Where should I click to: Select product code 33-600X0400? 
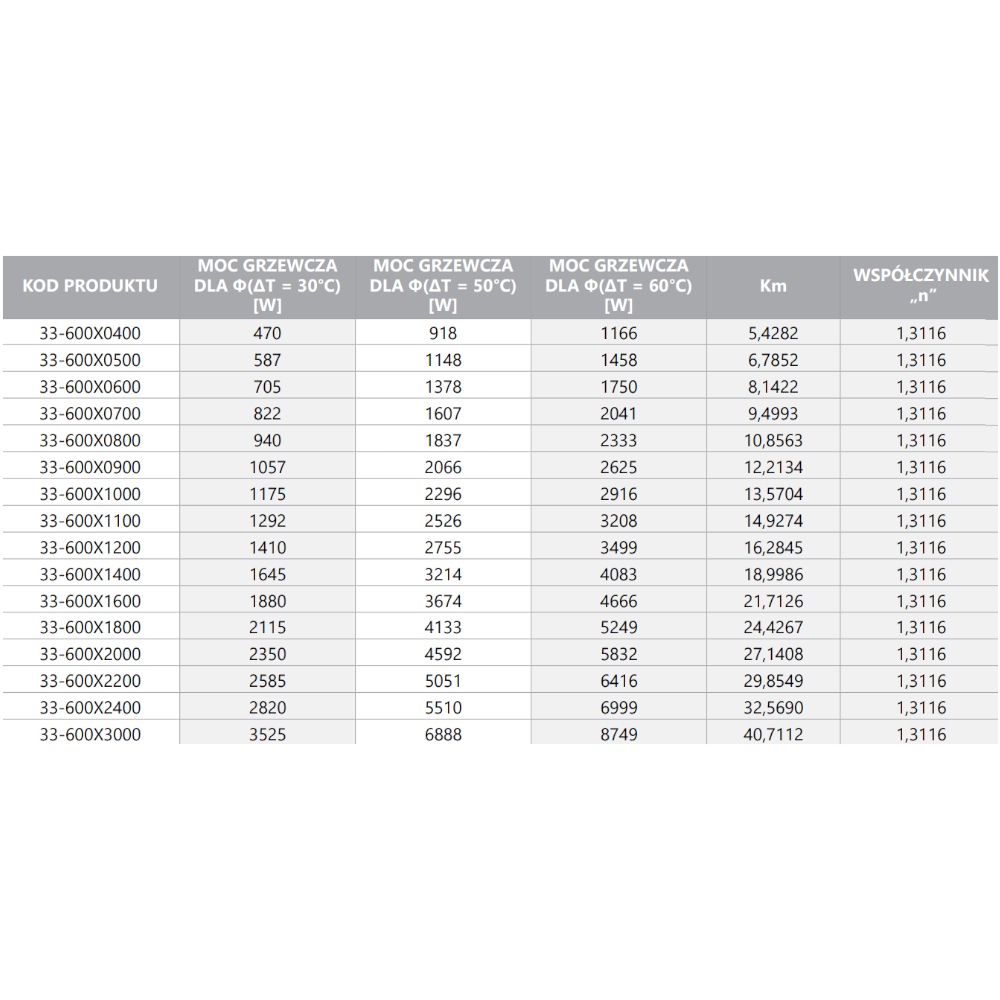click(90, 334)
